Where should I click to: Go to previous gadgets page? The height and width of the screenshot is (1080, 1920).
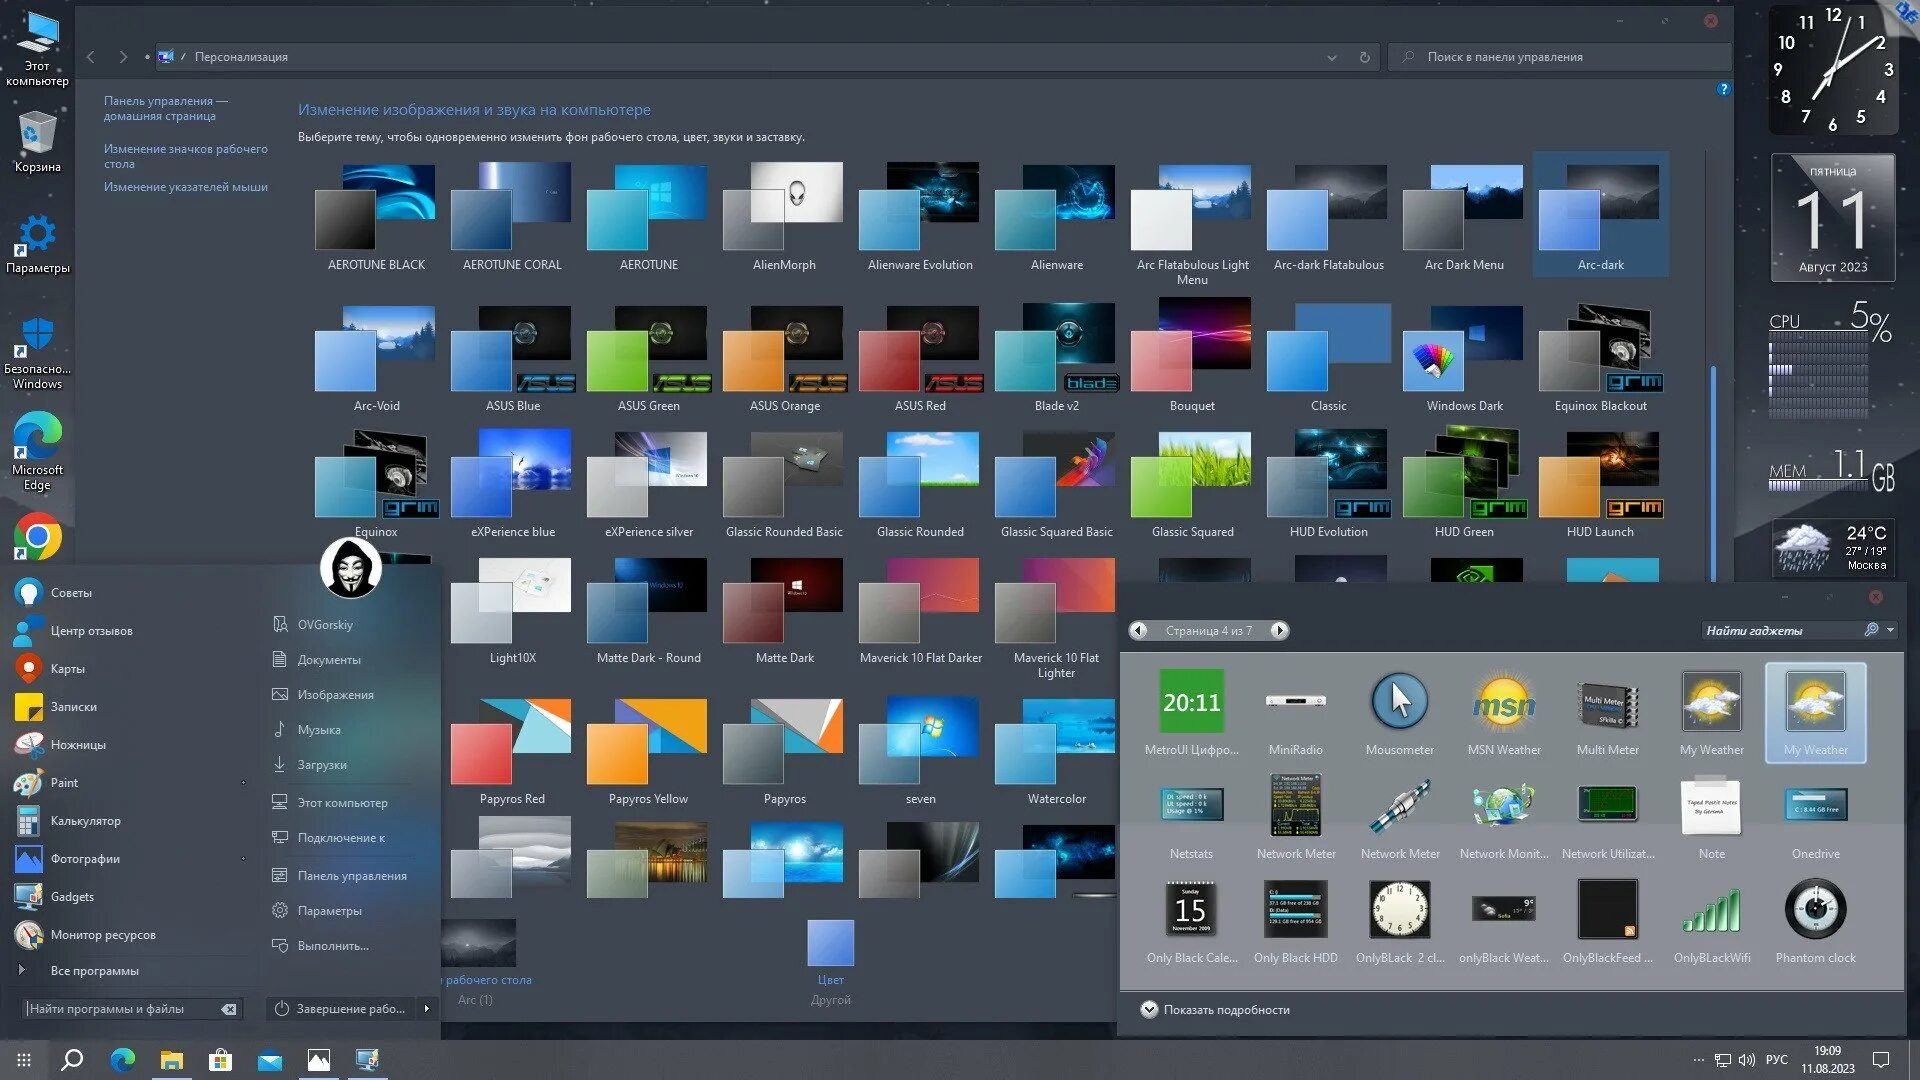click(x=1139, y=630)
